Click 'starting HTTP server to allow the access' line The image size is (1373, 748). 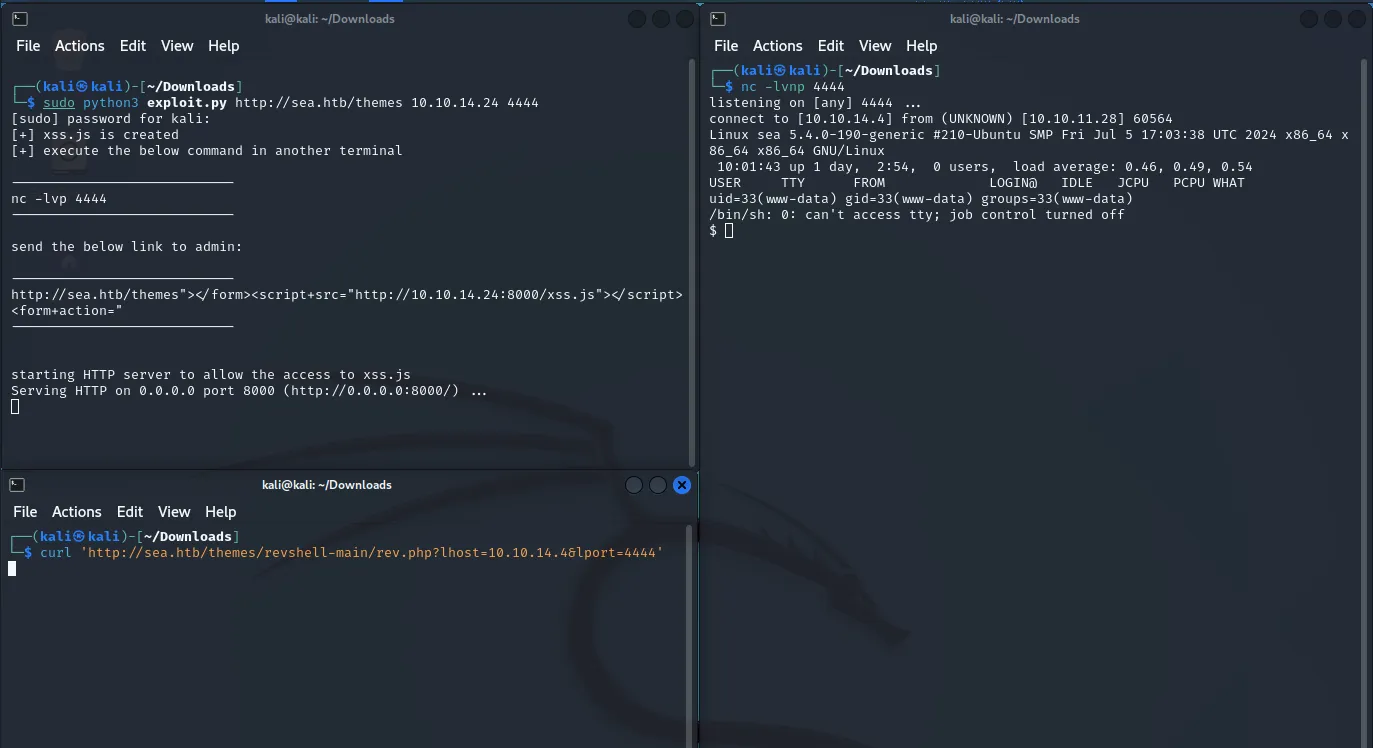coord(211,375)
